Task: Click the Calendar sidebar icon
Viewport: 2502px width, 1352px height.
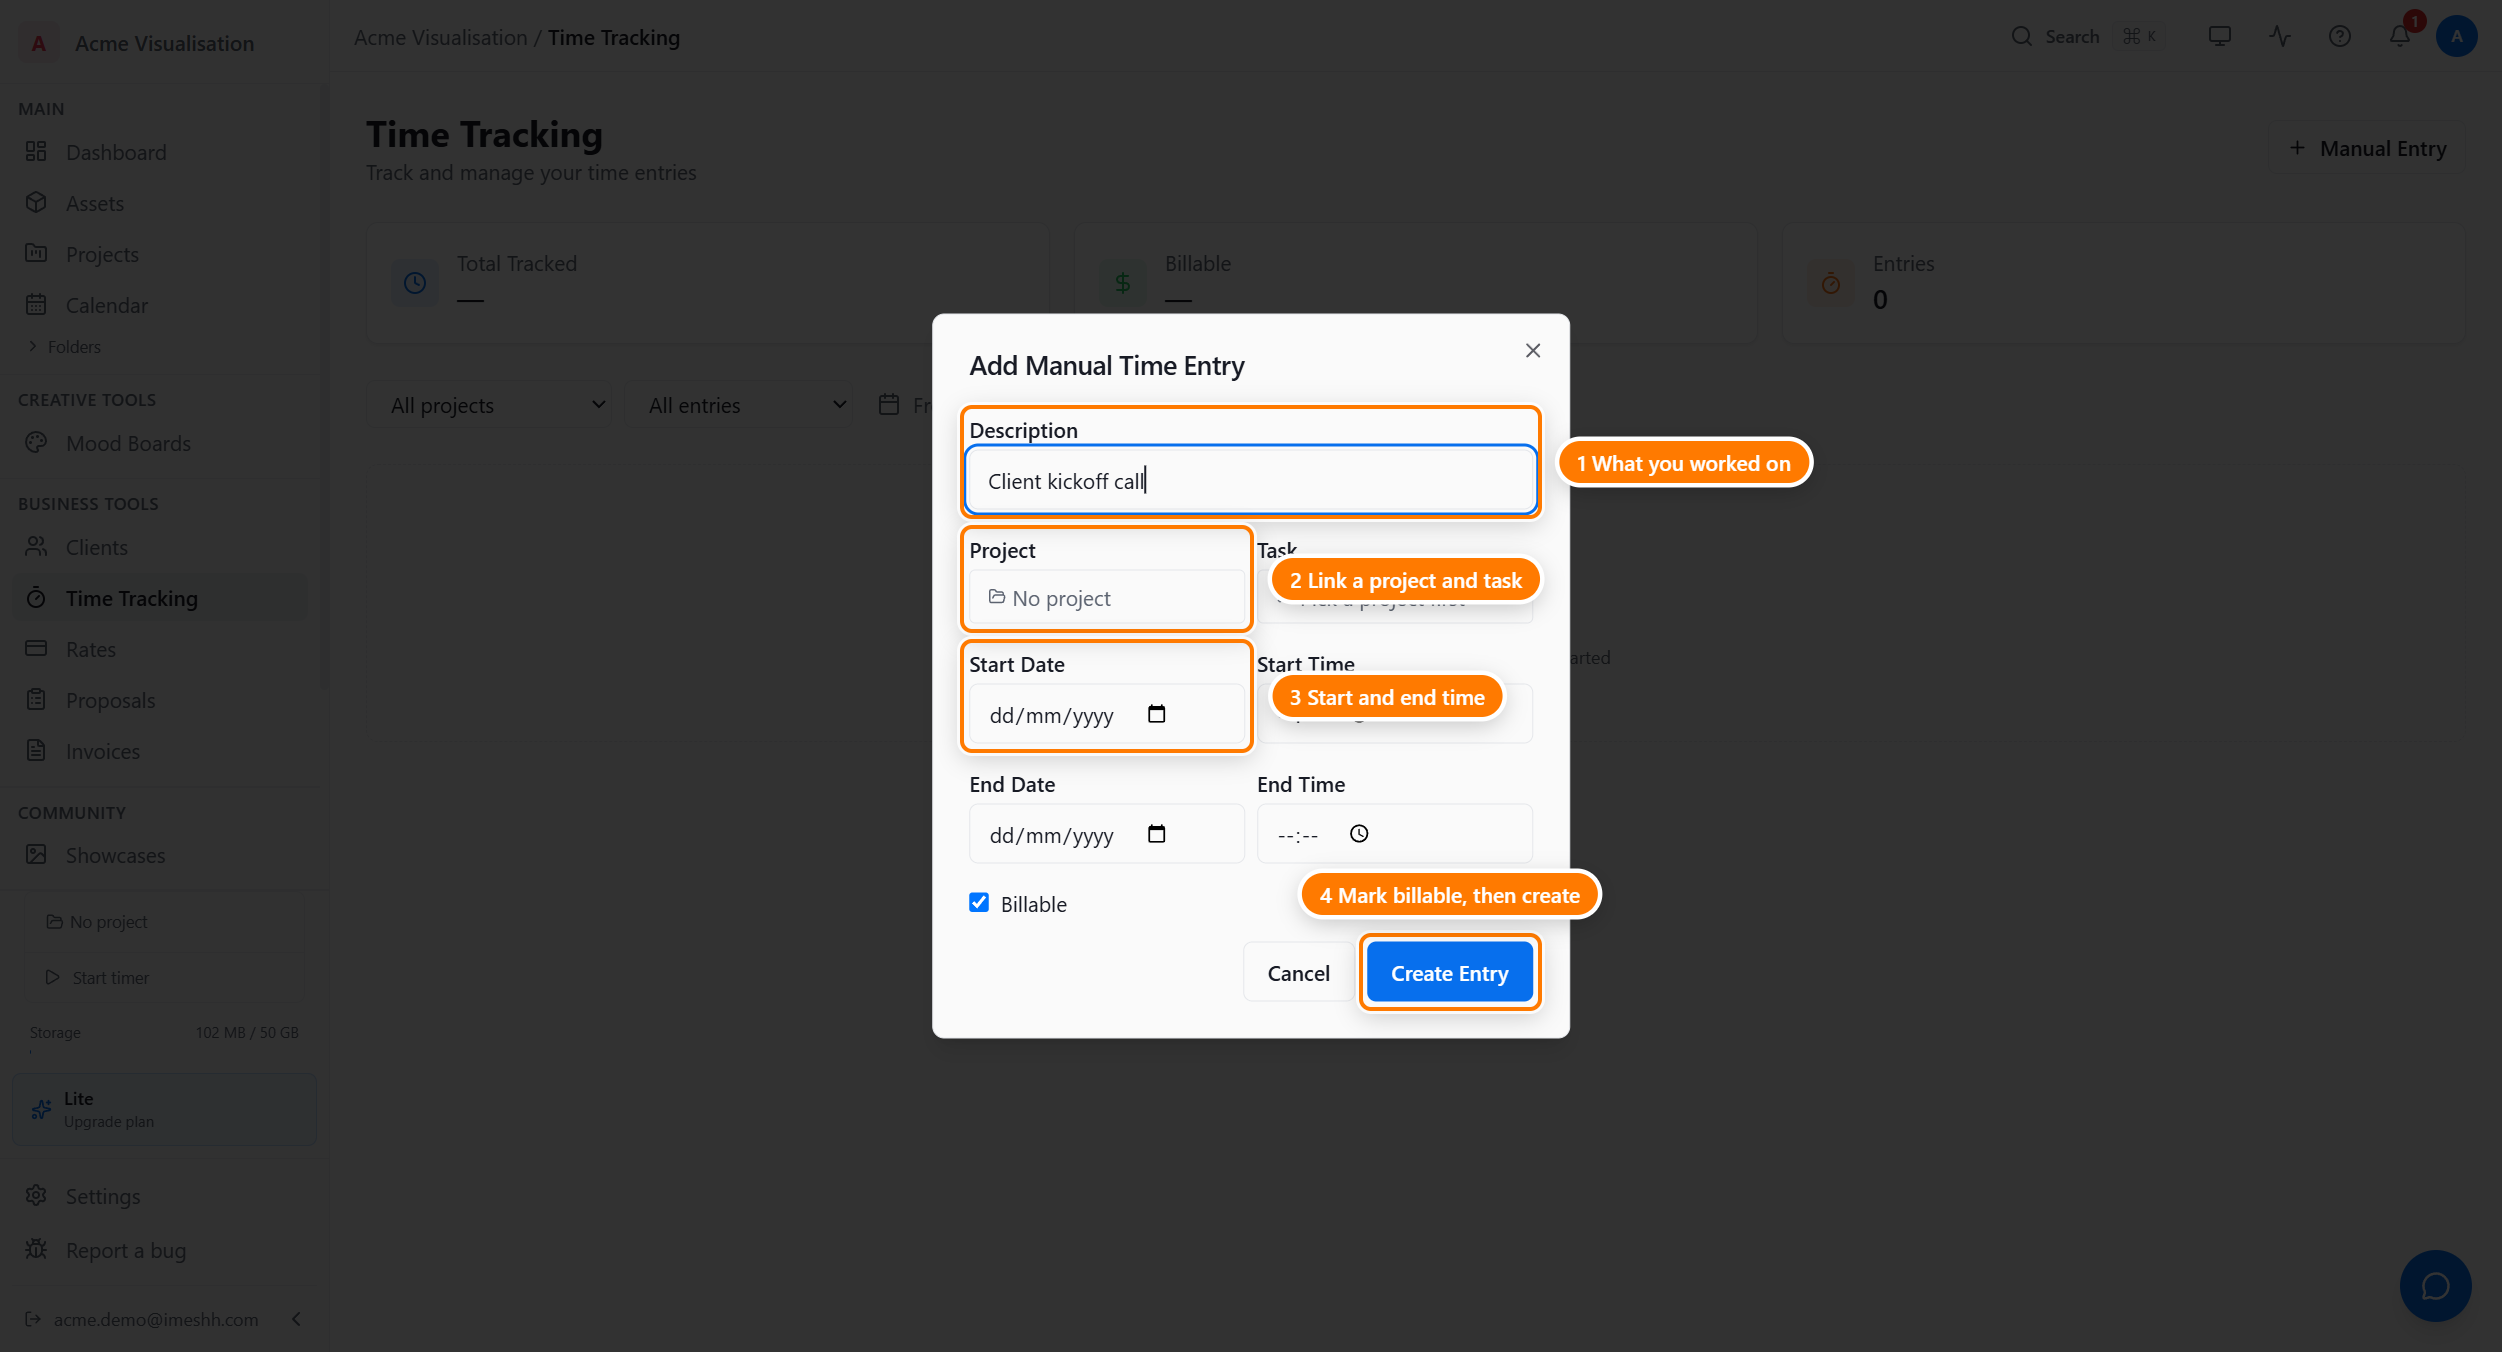Action: pos(36,304)
